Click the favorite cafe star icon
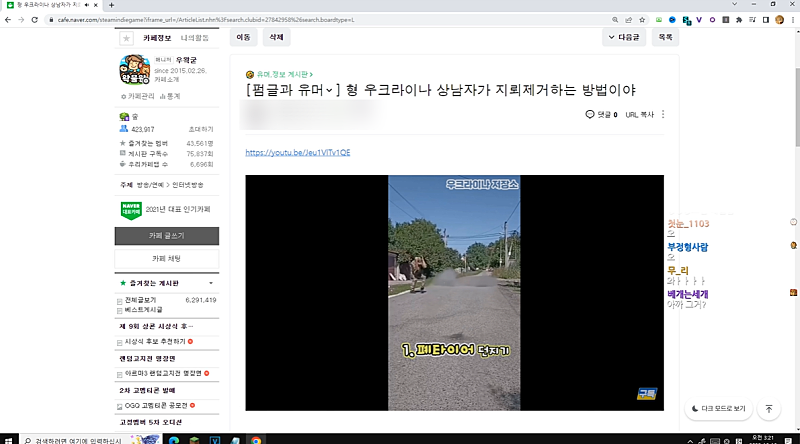This screenshot has width=800, height=444. [x=126, y=38]
